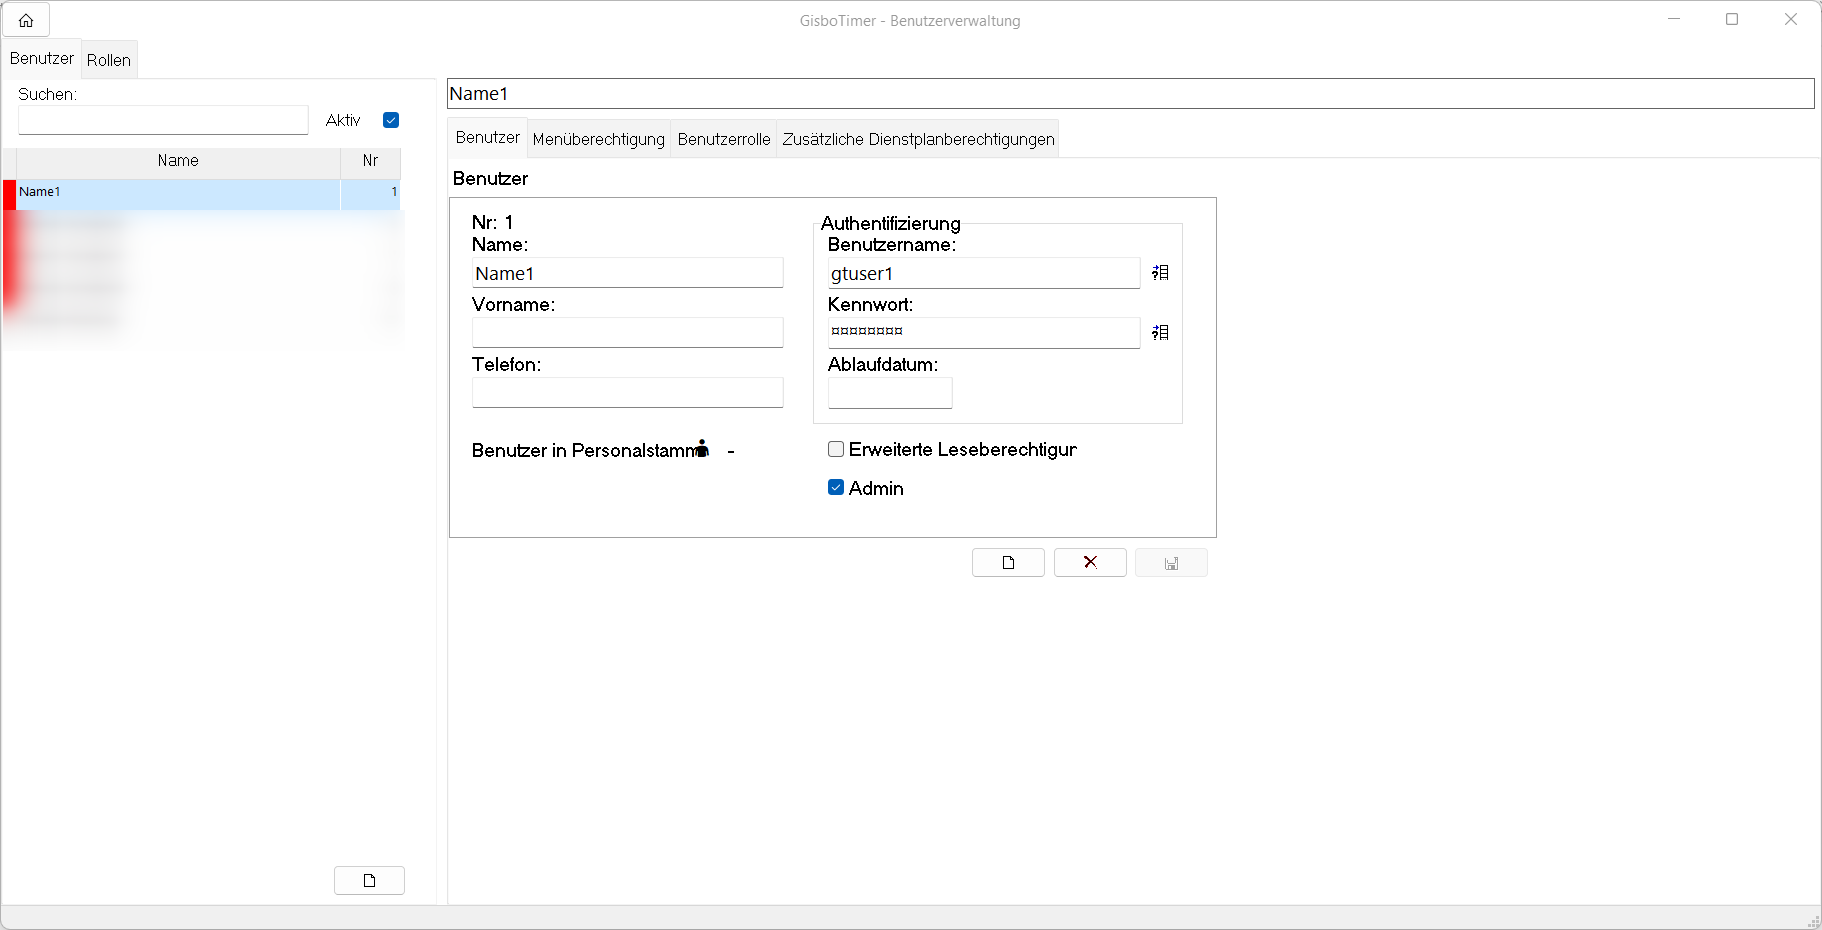Click the icon beside the Kennwort field

pyautogui.click(x=1160, y=333)
